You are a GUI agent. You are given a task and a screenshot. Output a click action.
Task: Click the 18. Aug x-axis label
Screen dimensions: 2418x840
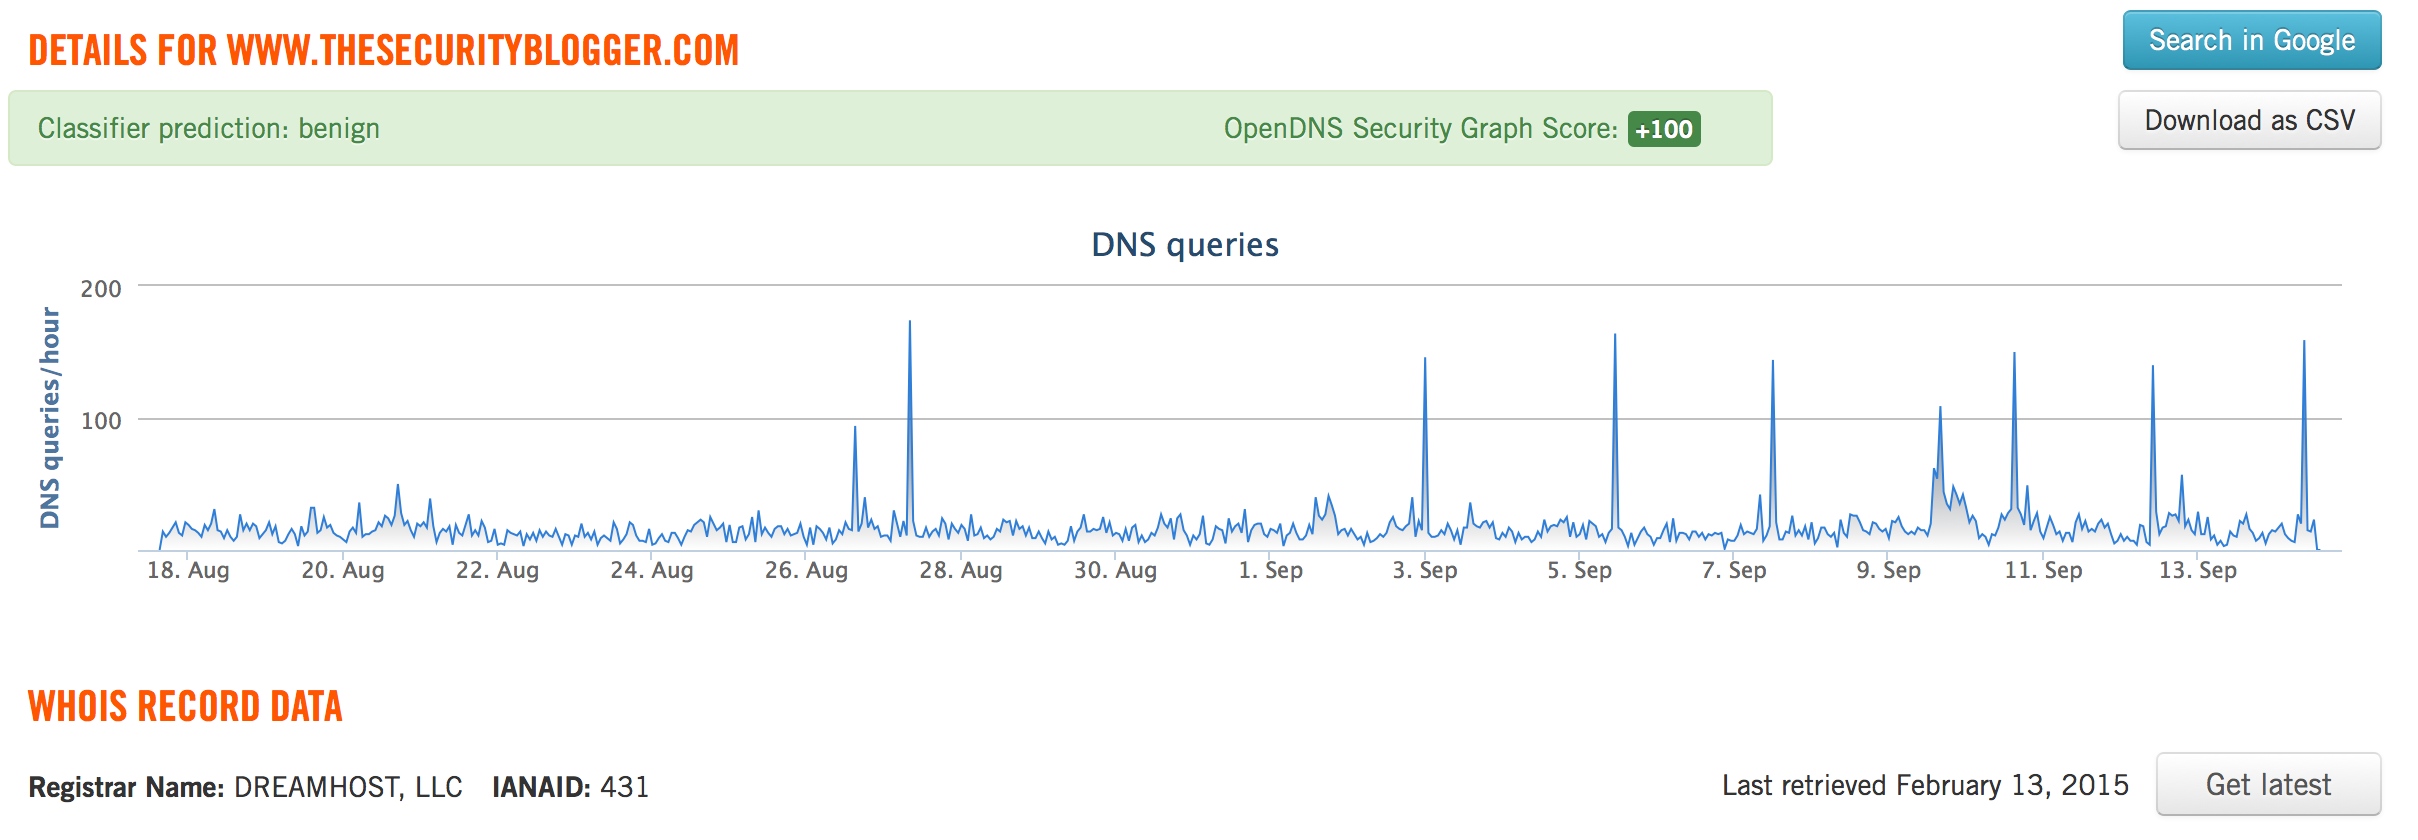(x=188, y=570)
